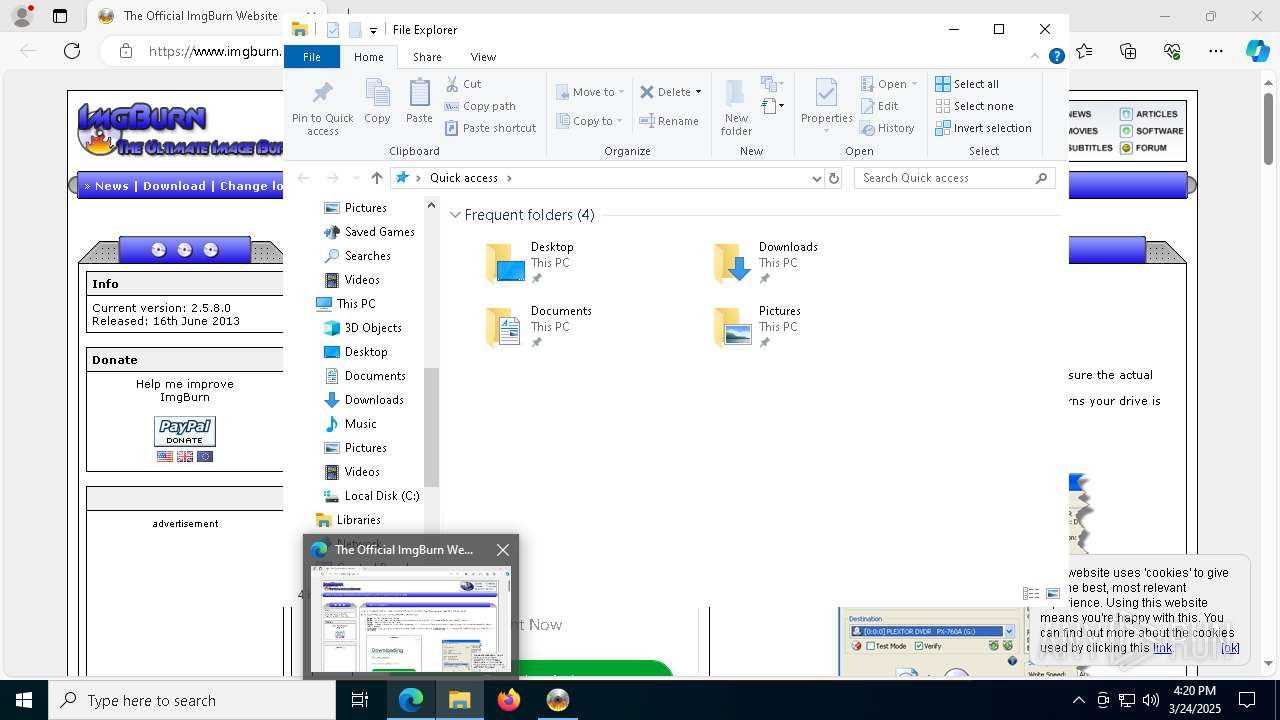The image size is (1280, 720).
Task: Switch to Details view layout
Action: [1031, 594]
